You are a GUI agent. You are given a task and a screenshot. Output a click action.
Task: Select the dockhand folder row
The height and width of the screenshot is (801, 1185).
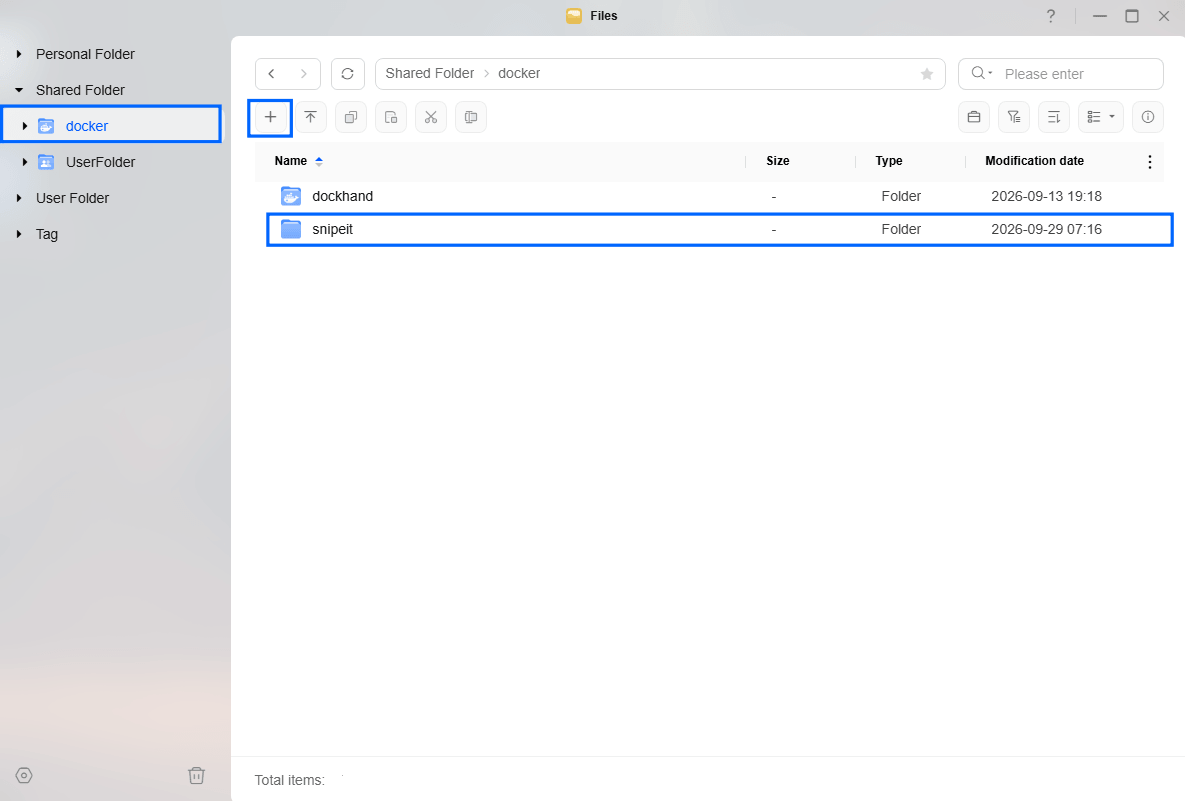[709, 196]
